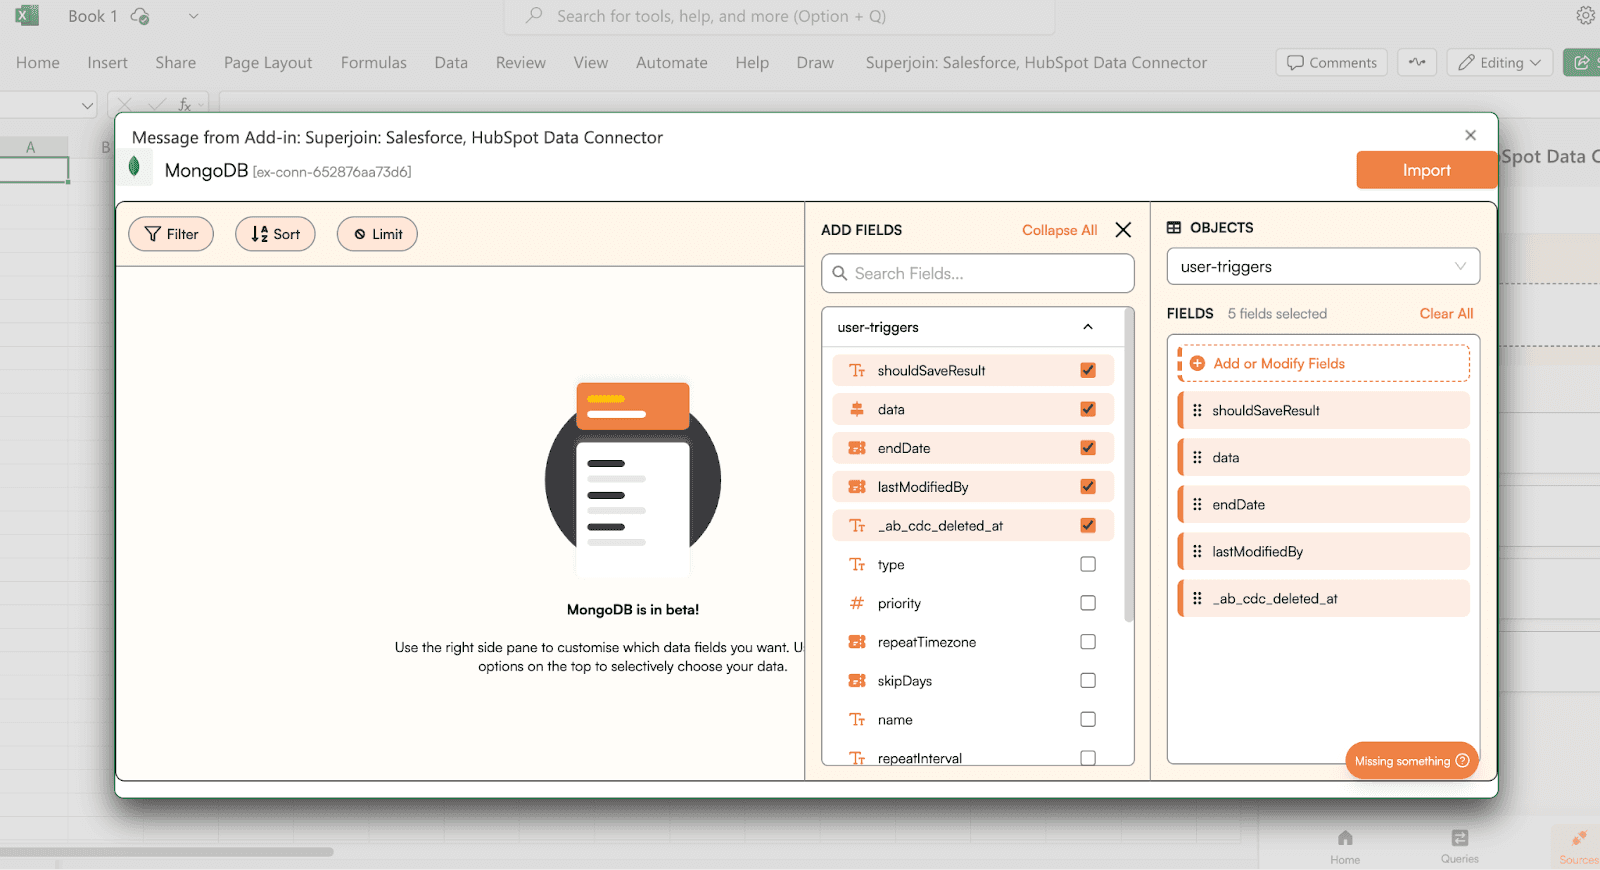This screenshot has height=870, width=1600.
Task: Switch to the Data ribbon tab
Action: pyautogui.click(x=451, y=62)
